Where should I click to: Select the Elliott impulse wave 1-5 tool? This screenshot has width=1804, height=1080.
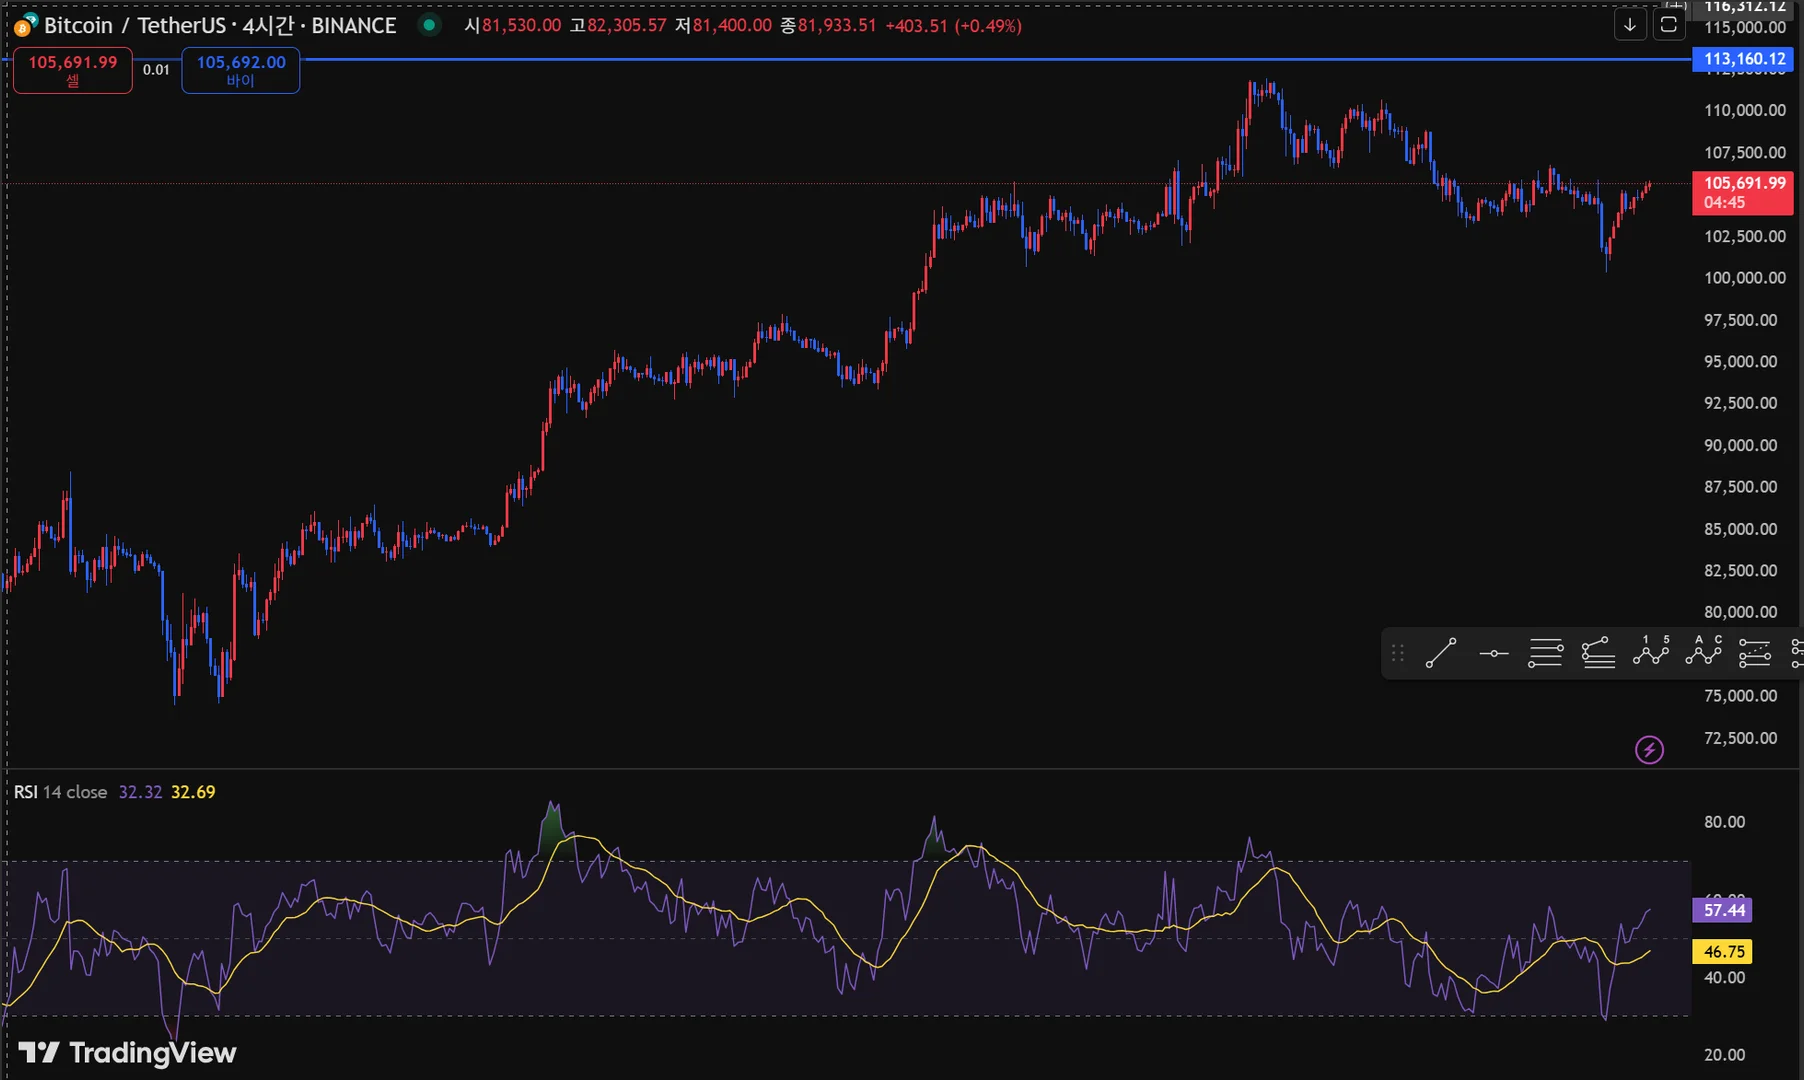1651,651
